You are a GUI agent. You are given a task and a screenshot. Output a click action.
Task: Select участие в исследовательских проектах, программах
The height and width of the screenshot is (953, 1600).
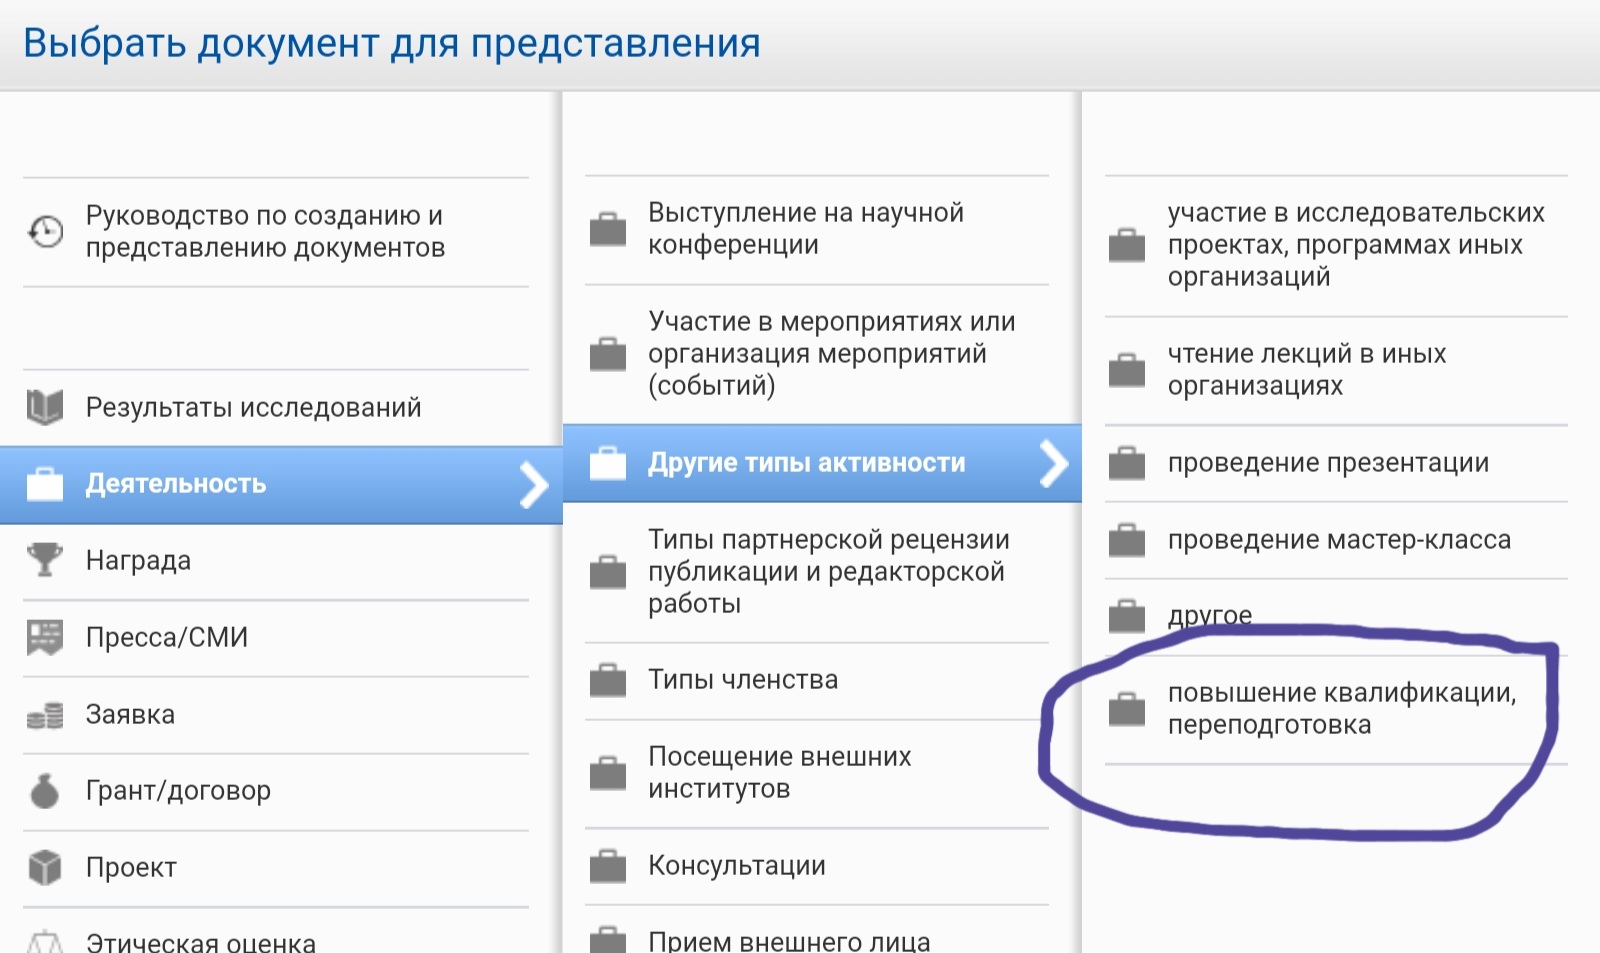tap(1336, 246)
